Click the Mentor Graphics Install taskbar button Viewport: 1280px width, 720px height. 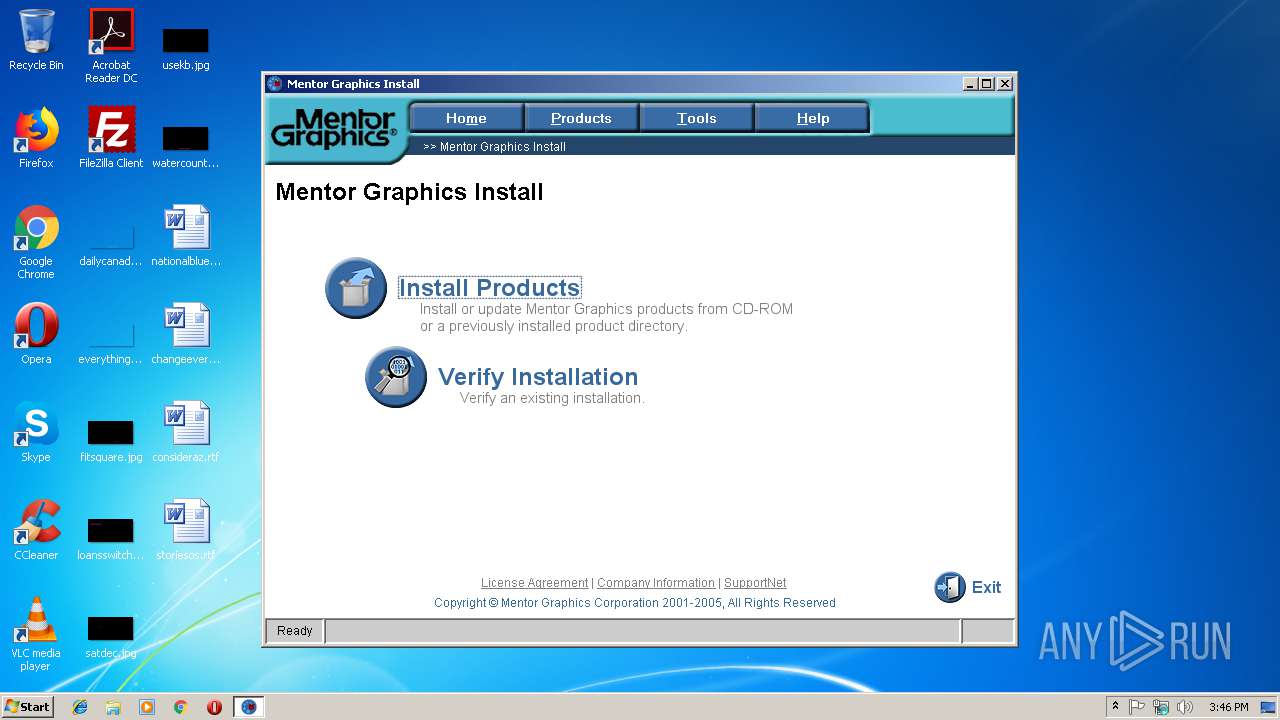click(248, 707)
